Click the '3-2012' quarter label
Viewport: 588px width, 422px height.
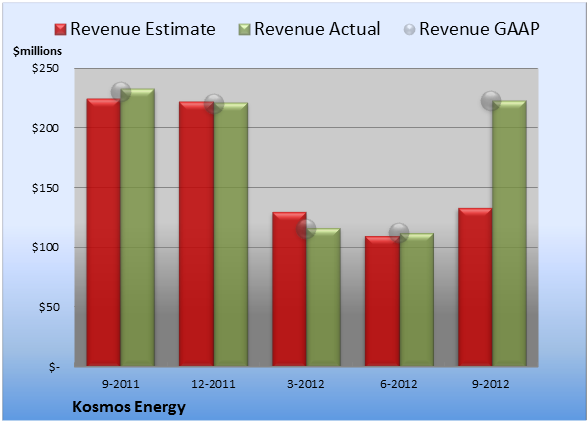tap(306, 384)
